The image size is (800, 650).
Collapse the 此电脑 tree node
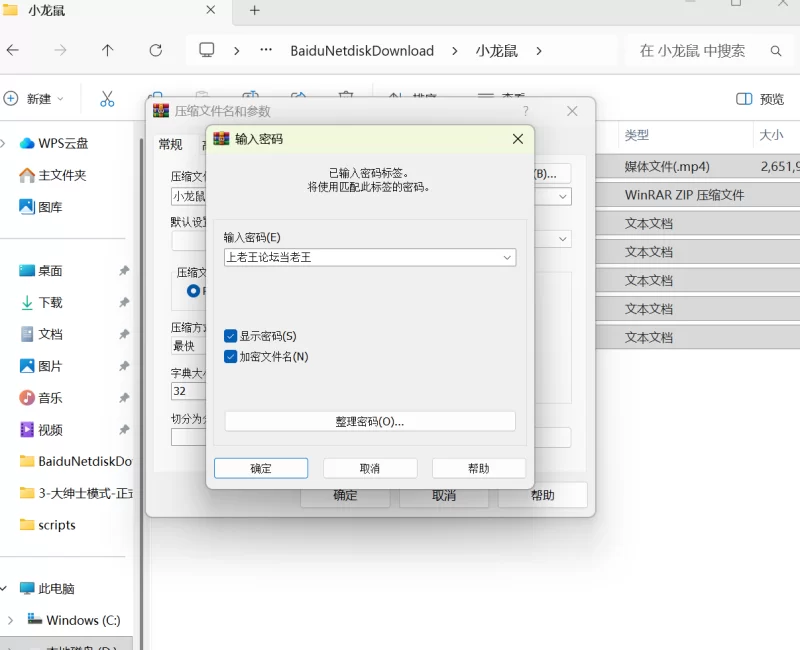coord(4,588)
